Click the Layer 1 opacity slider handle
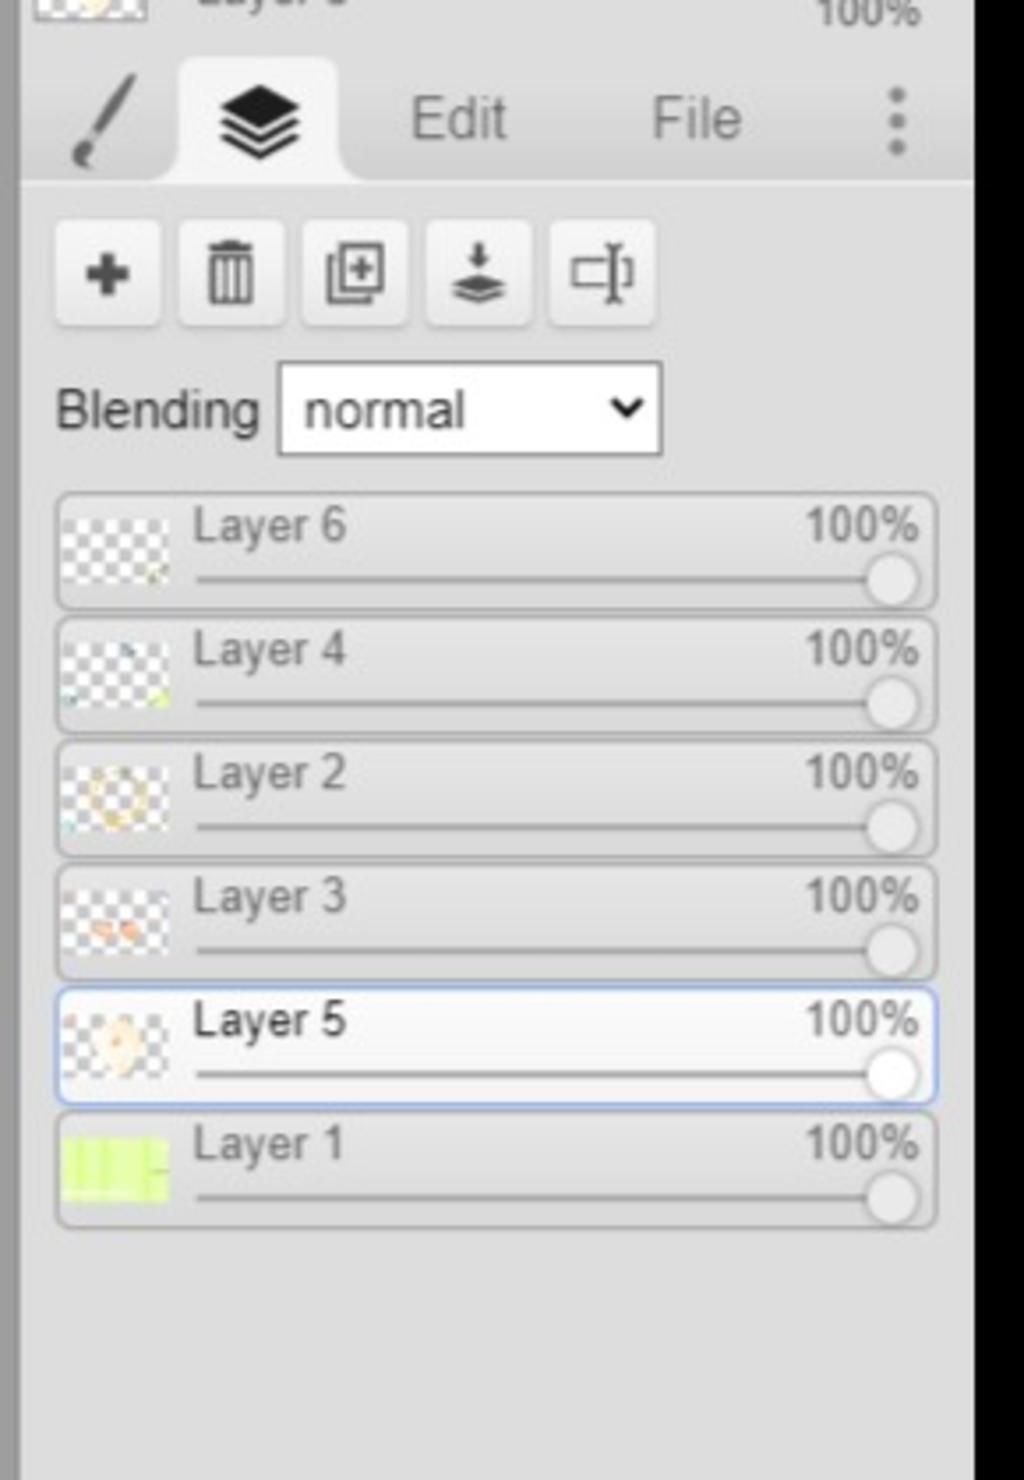The height and width of the screenshot is (1480, 1024). (x=892, y=1198)
